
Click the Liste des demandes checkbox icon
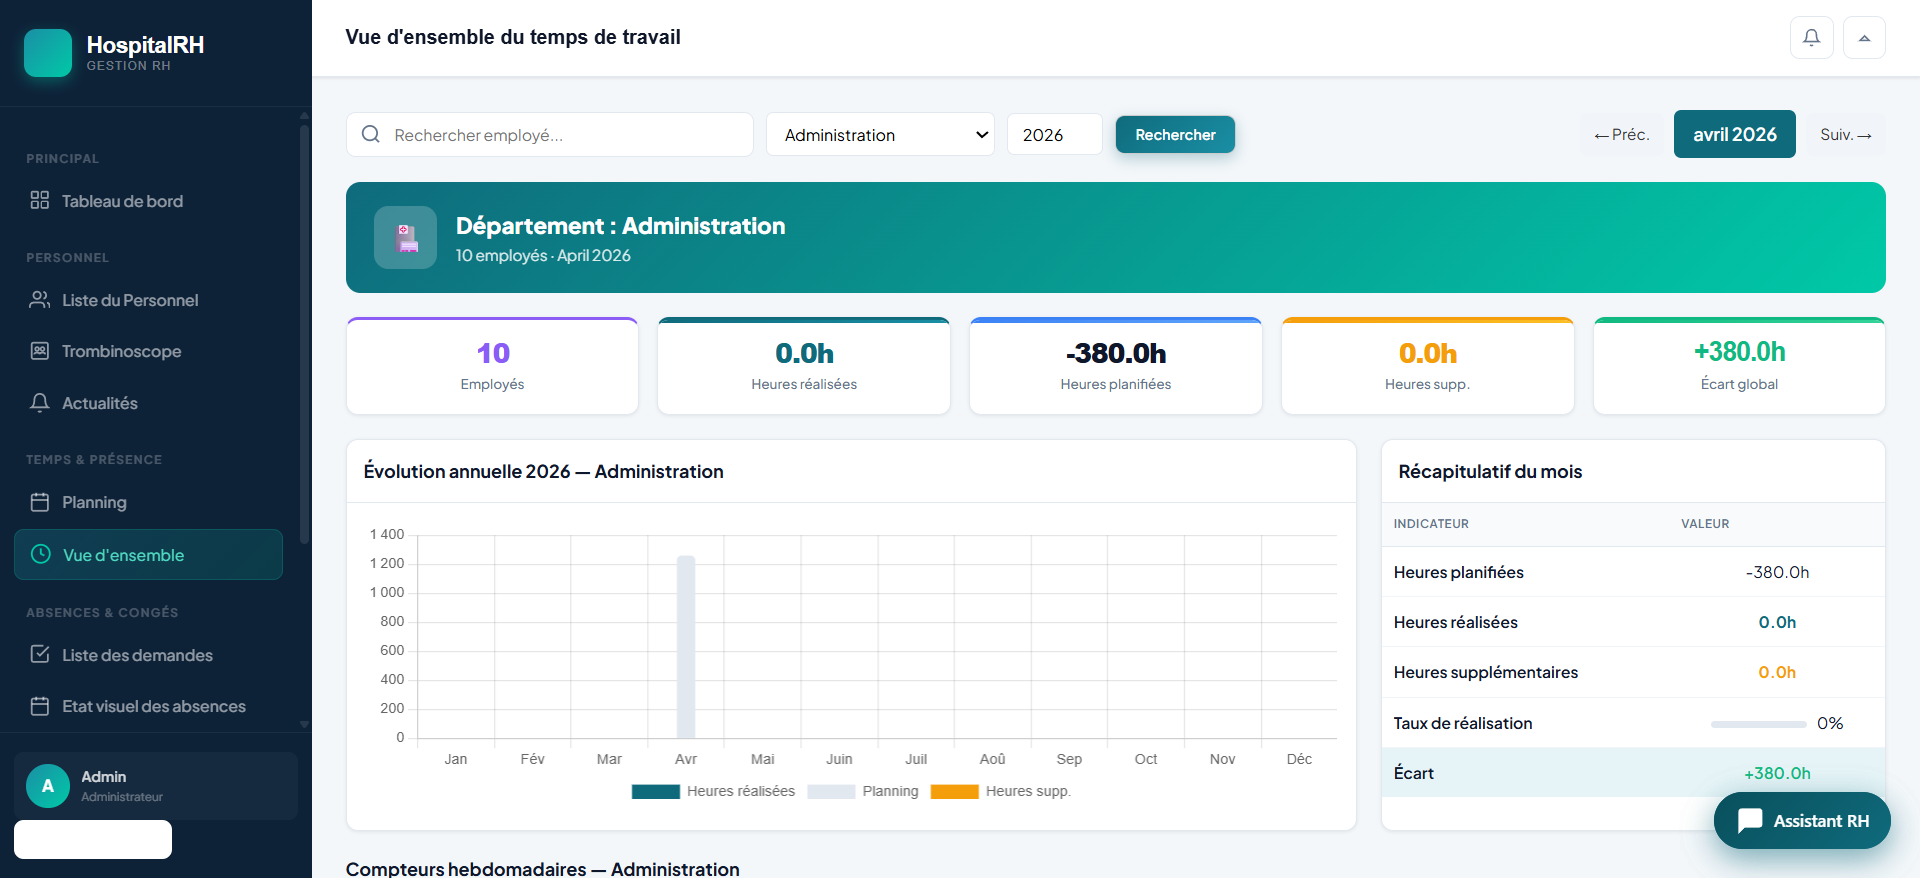tap(40, 654)
